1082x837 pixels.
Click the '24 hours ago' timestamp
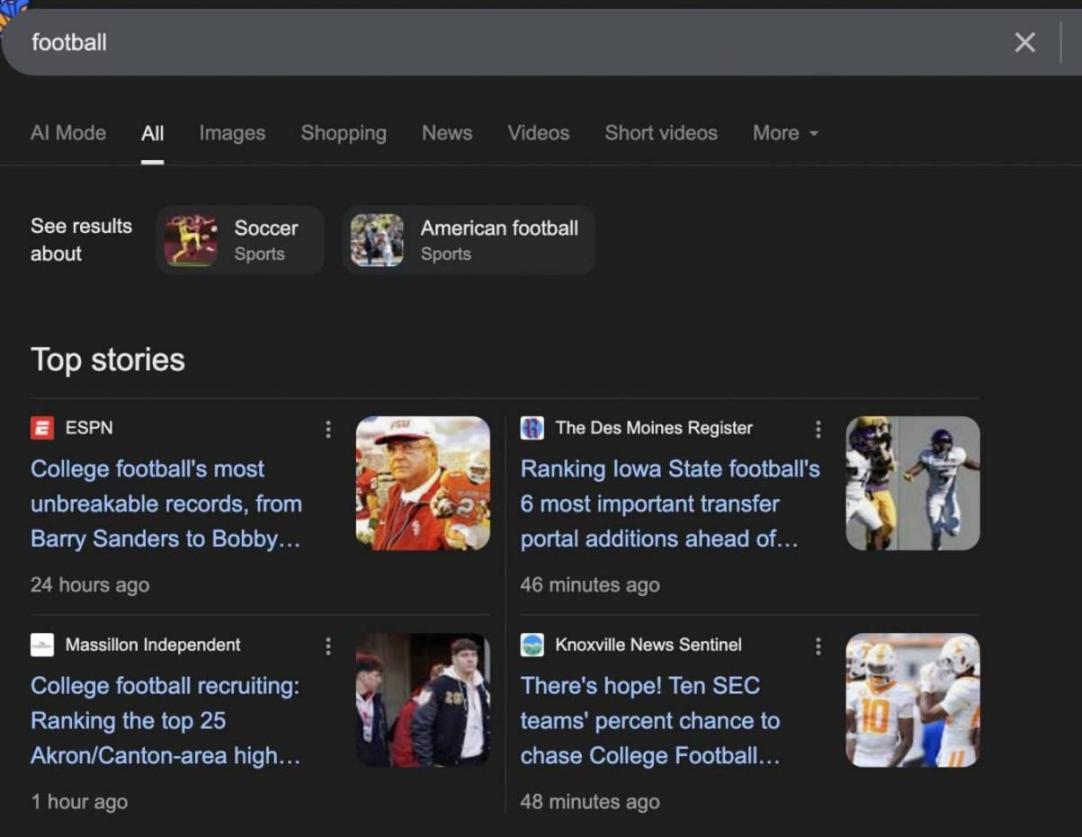(x=90, y=584)
